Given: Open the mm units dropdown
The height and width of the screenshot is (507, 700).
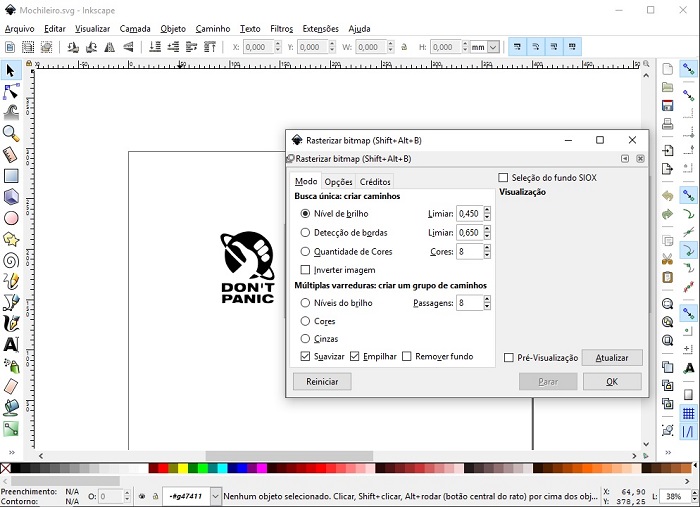Looking at the screenshot, I should pyautogui.click(x=493, y=47).
